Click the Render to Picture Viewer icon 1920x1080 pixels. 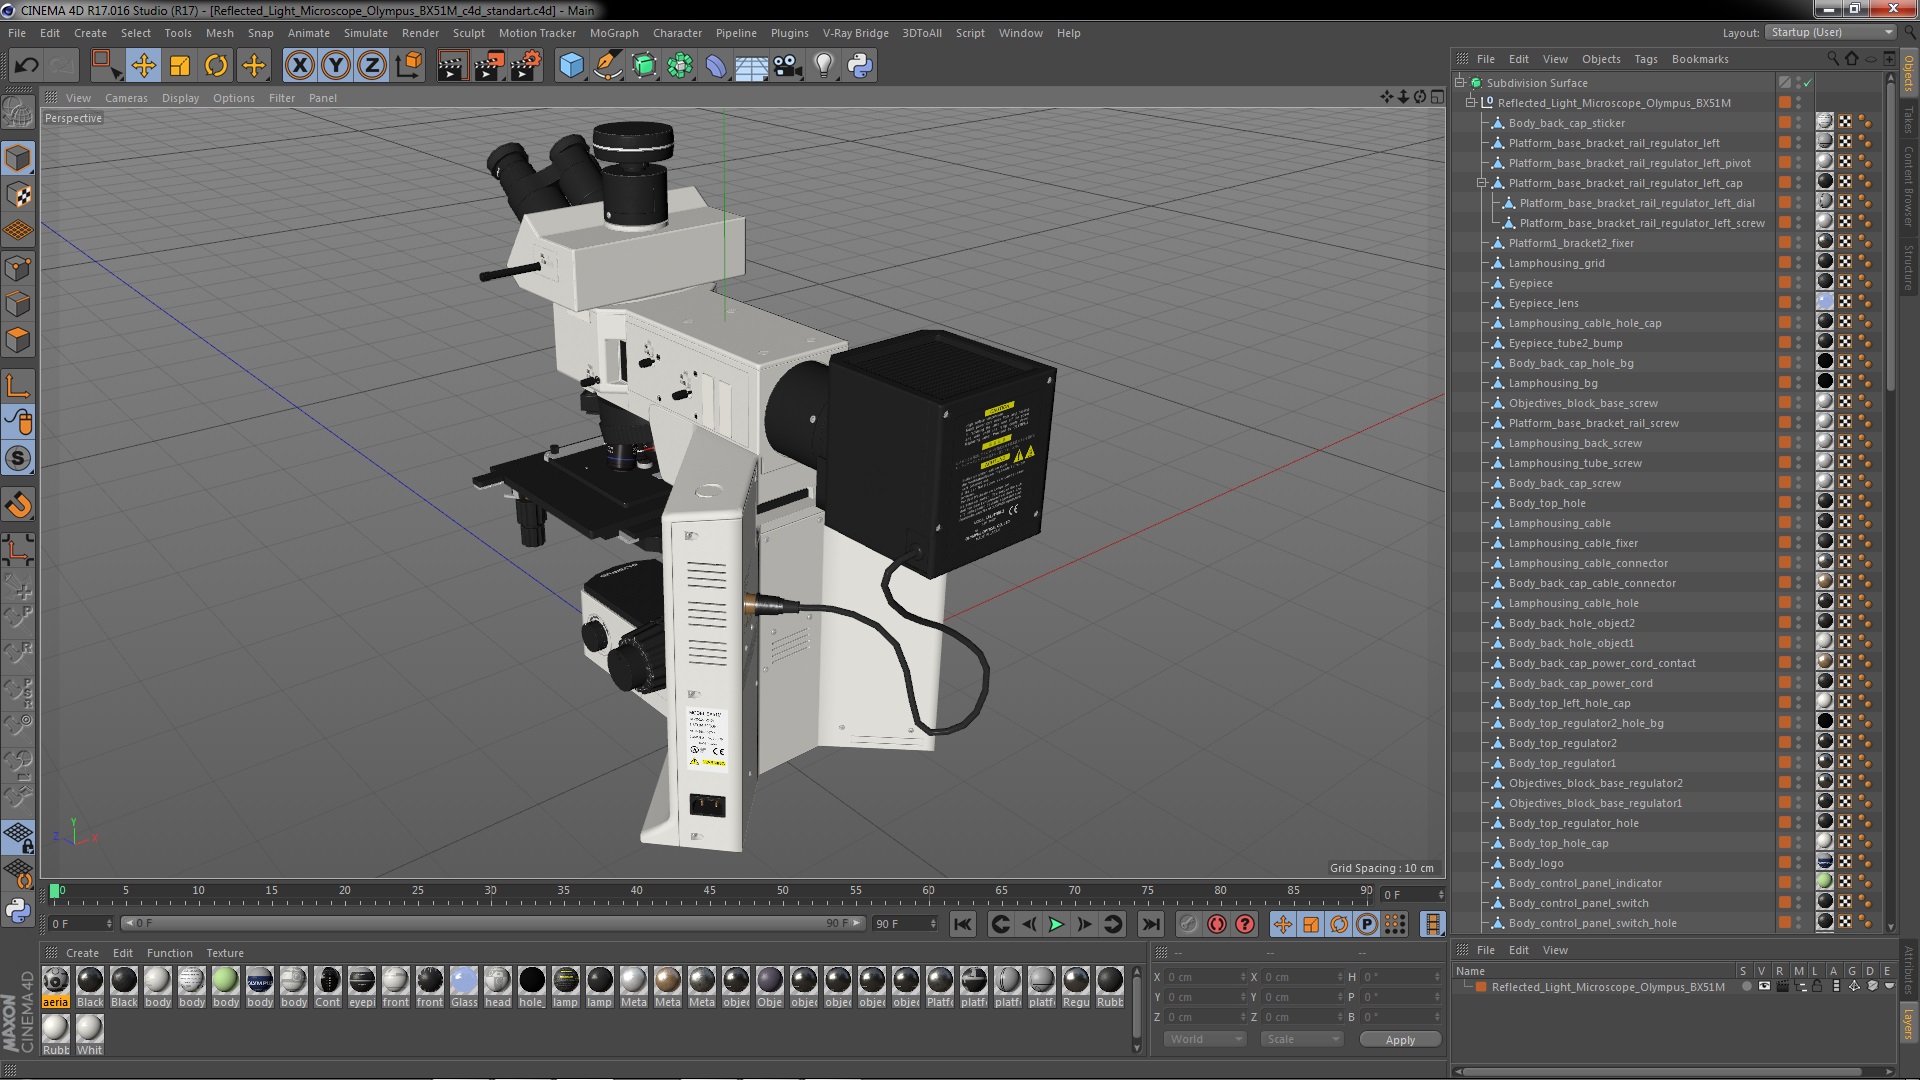coord(488,66)
